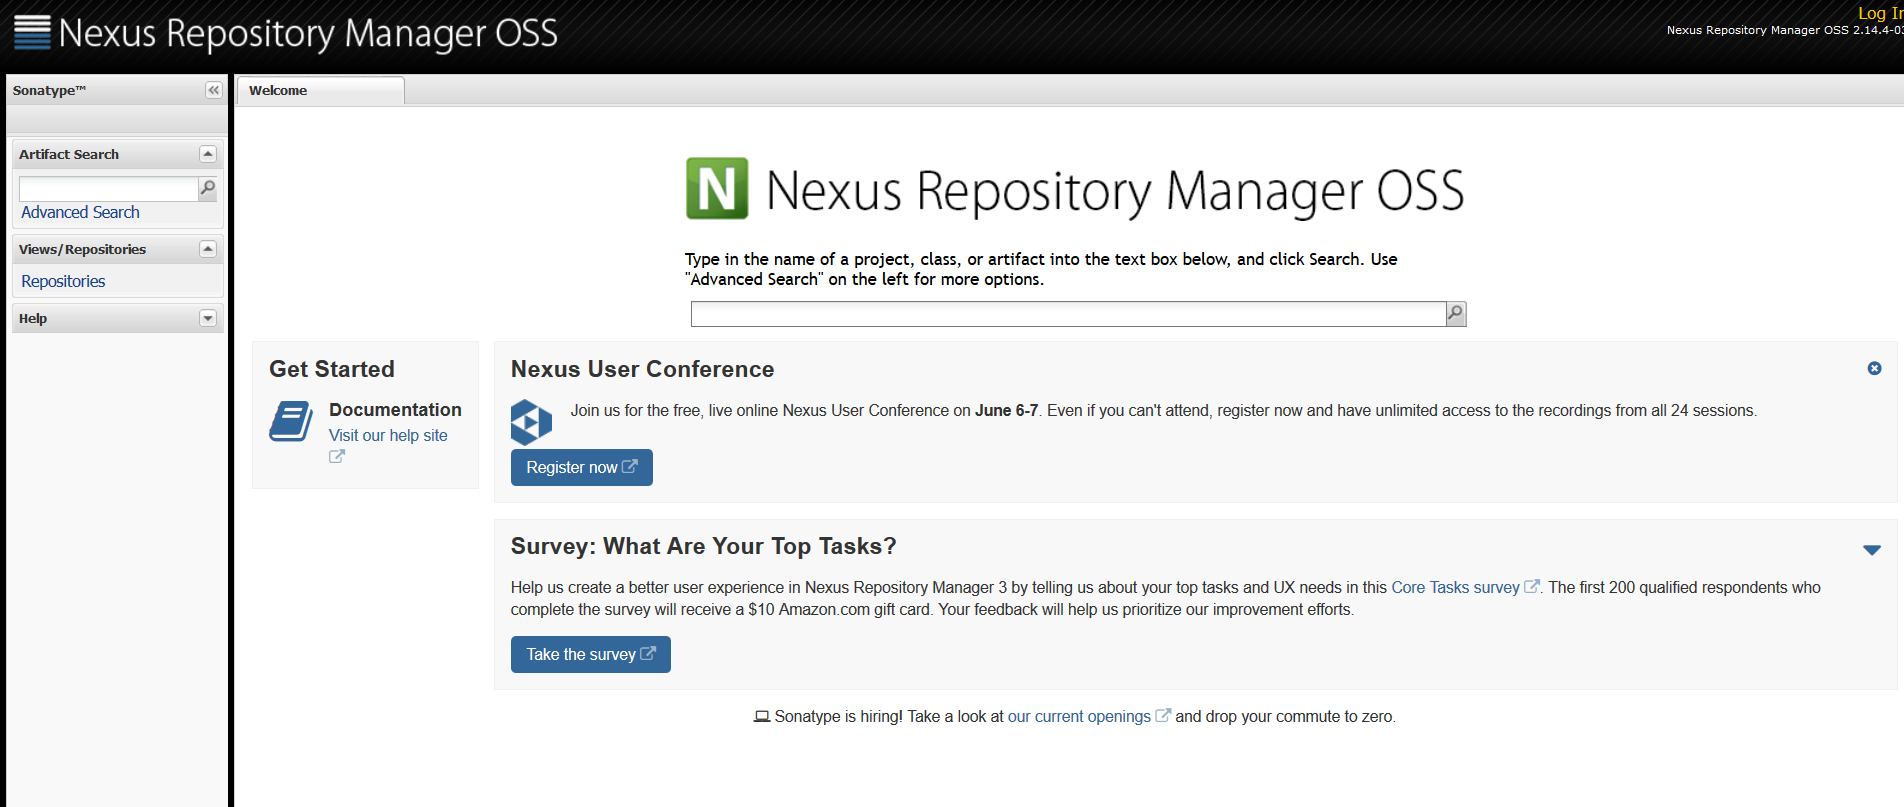Open the Repositories view

63,281
